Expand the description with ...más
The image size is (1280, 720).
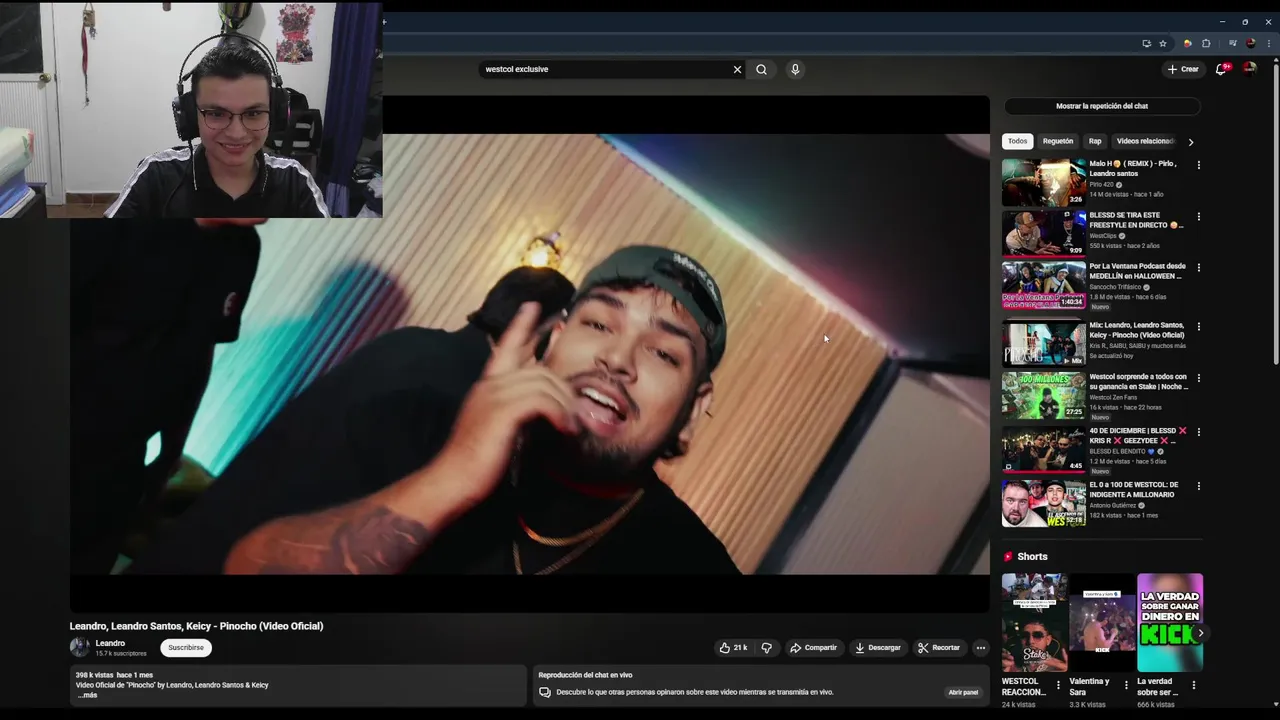[x=88, y=695]
